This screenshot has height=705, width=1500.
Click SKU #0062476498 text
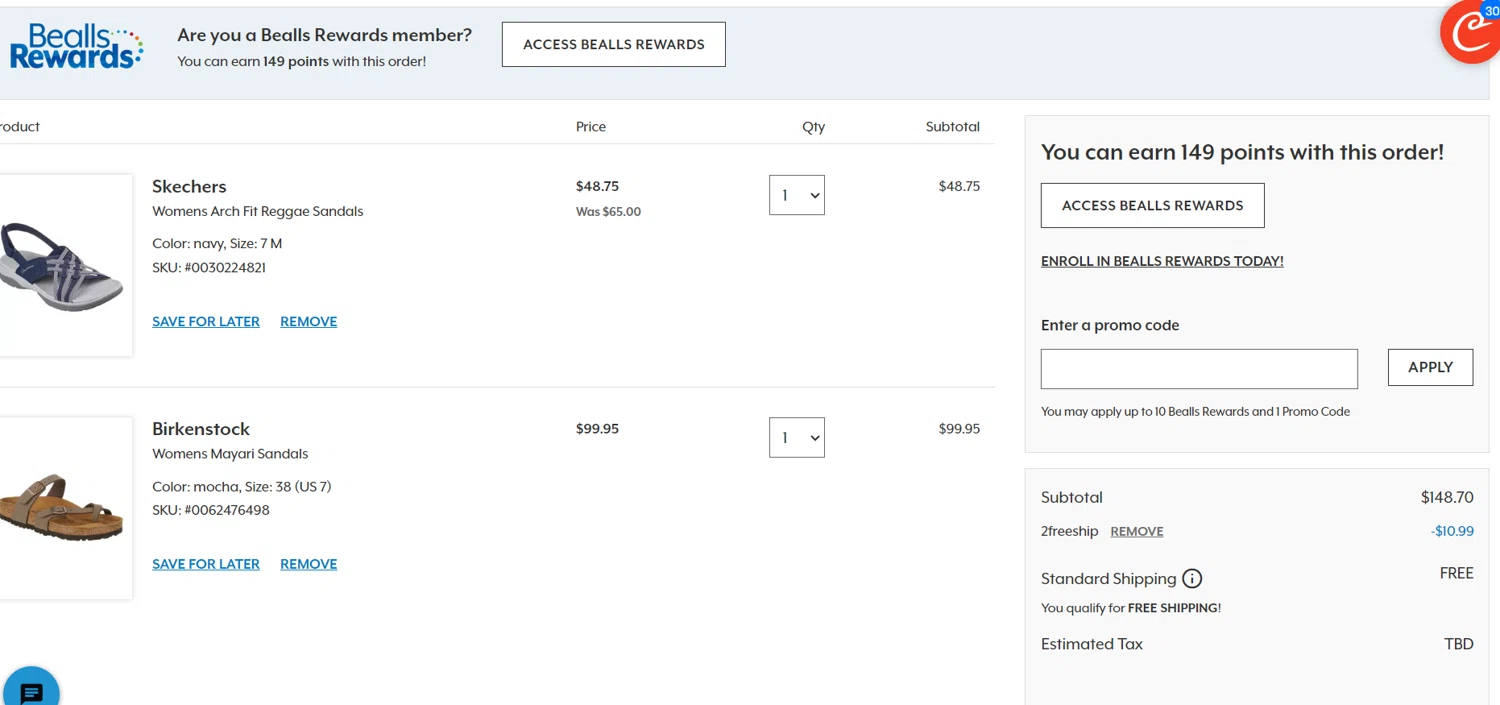(211, 510)
